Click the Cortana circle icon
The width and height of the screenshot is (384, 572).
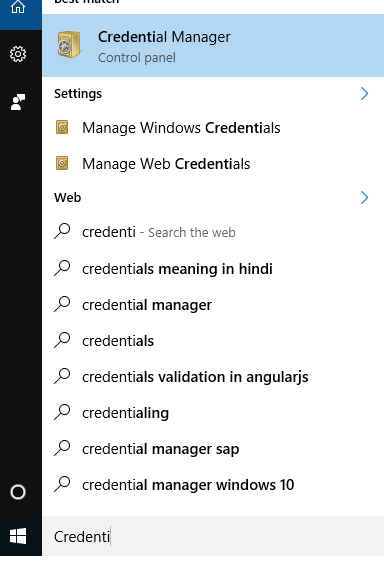click(18, 492)
